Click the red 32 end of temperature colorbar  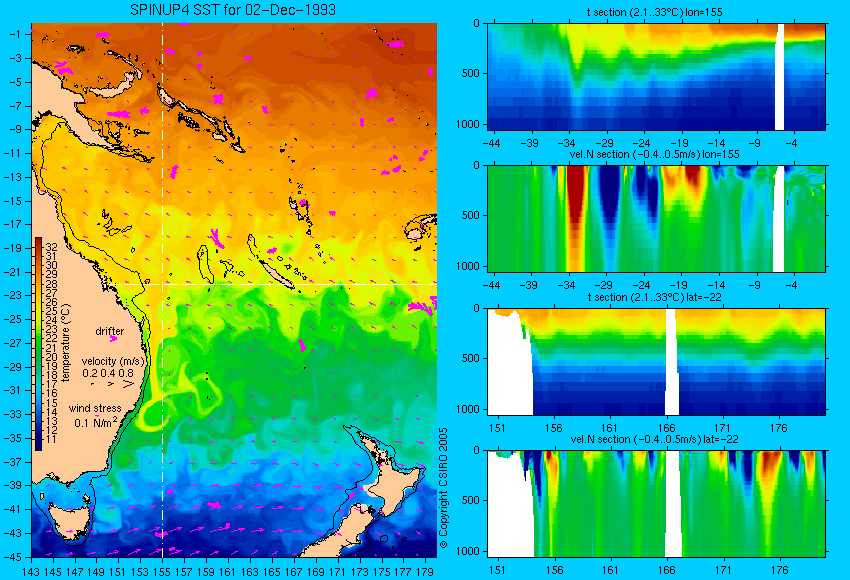pos(38,242)
